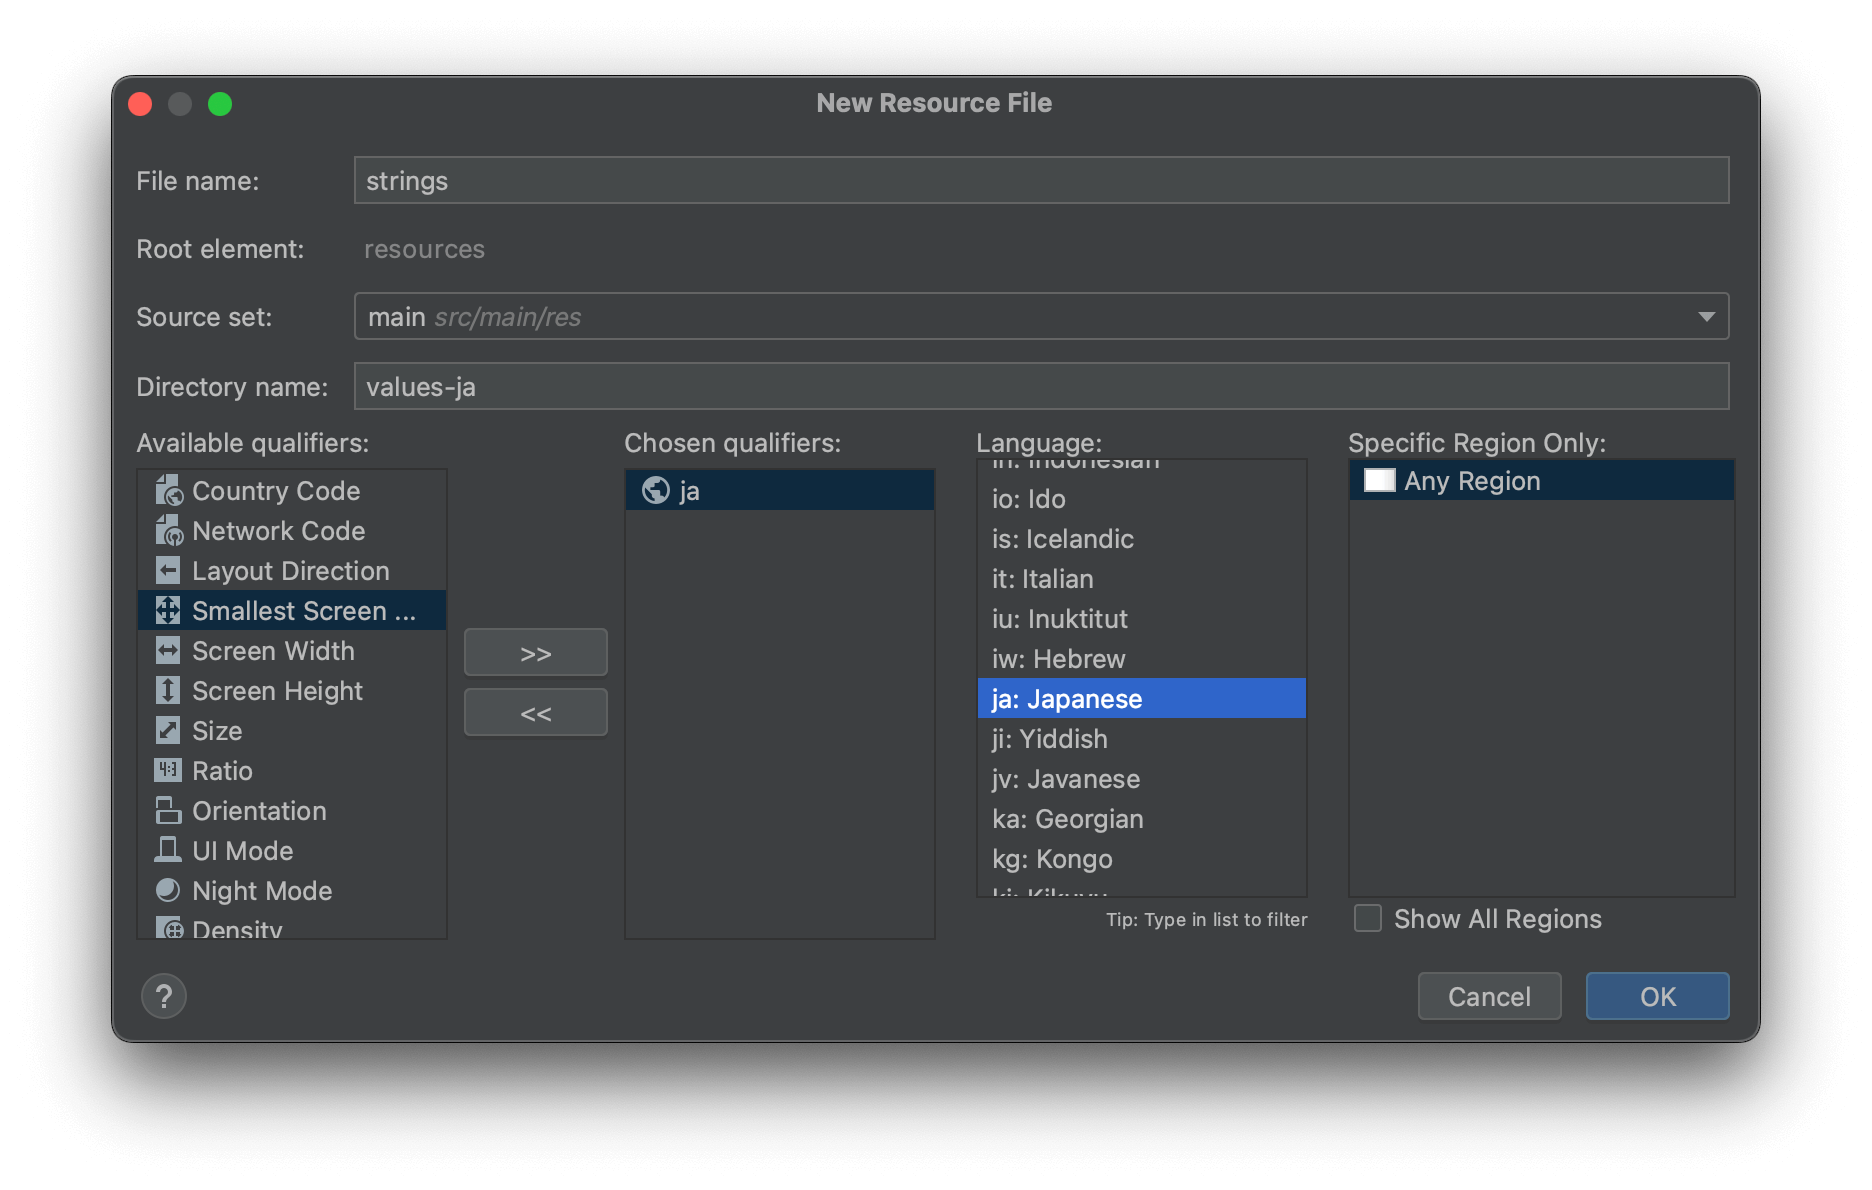1872x1190 pixels.
Task: Select Screen Width qualifier
Action: [292, 651]
